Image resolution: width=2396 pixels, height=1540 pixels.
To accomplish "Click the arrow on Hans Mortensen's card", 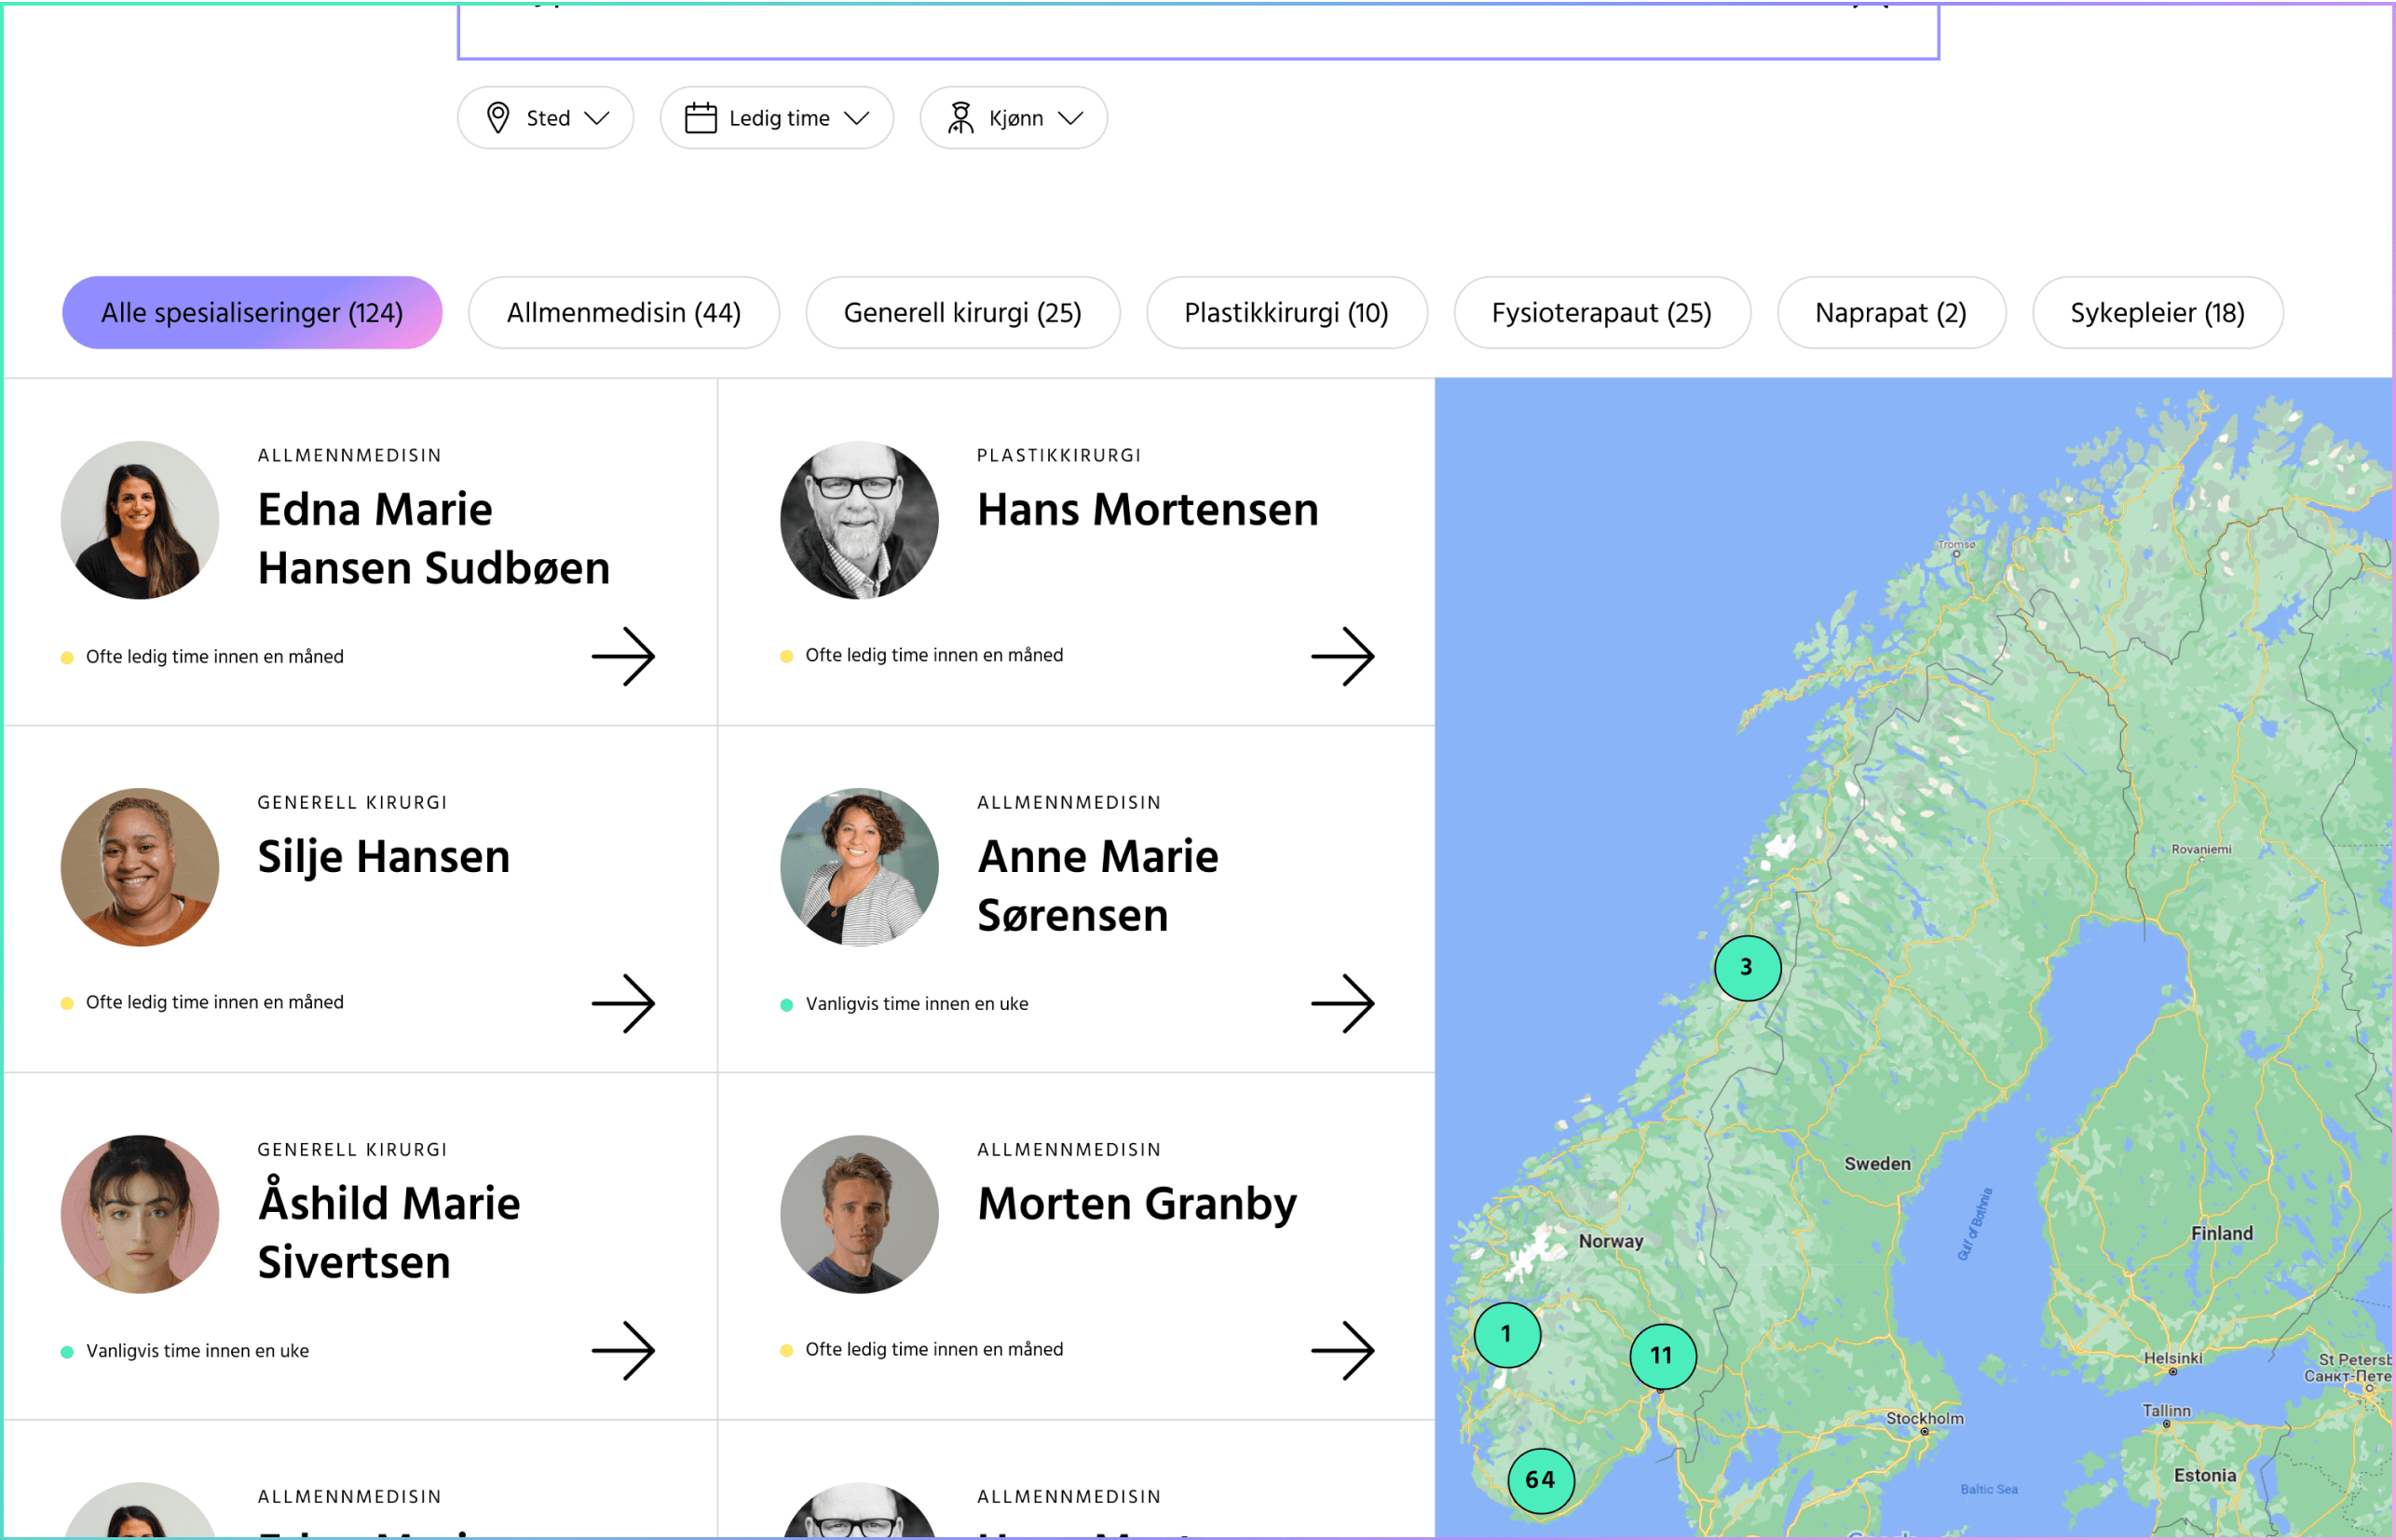I will pos(1345,656).
